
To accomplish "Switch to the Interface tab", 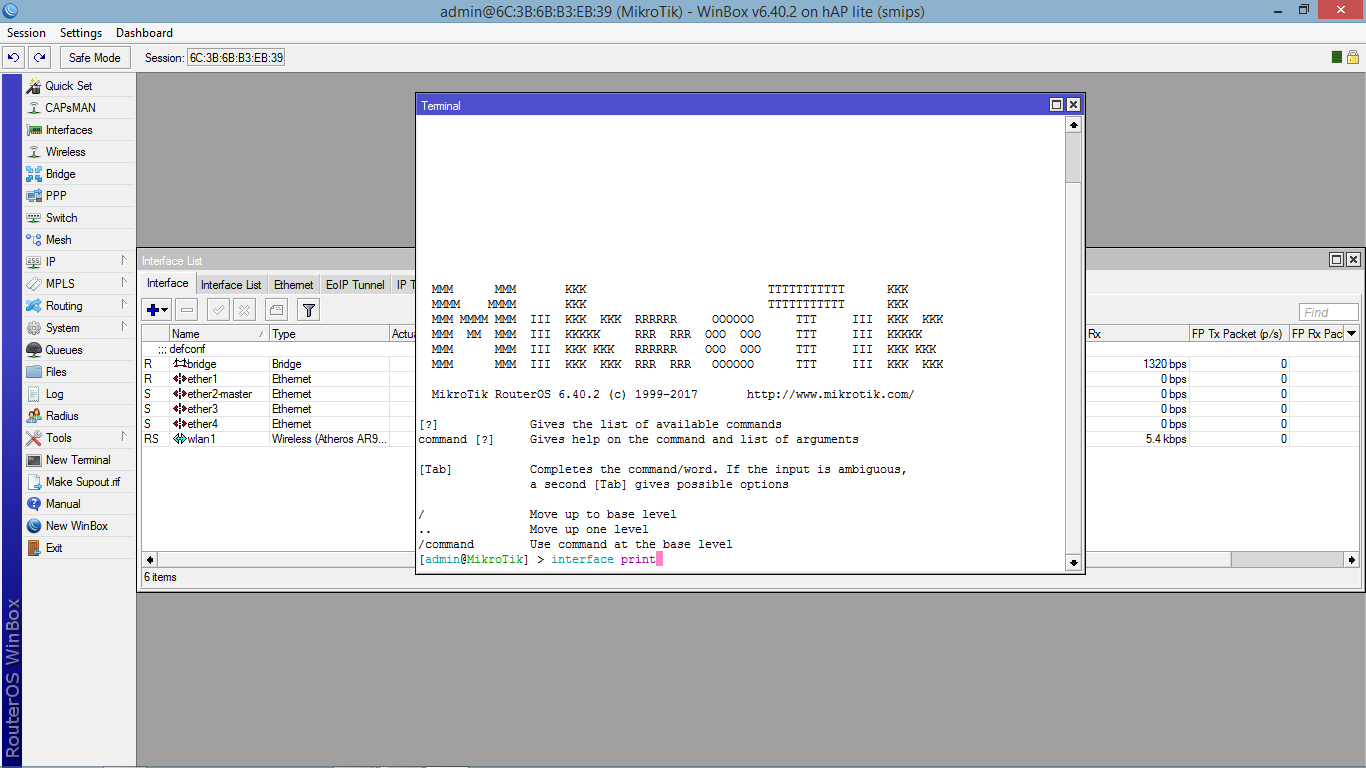I will [x=168, y=284].
